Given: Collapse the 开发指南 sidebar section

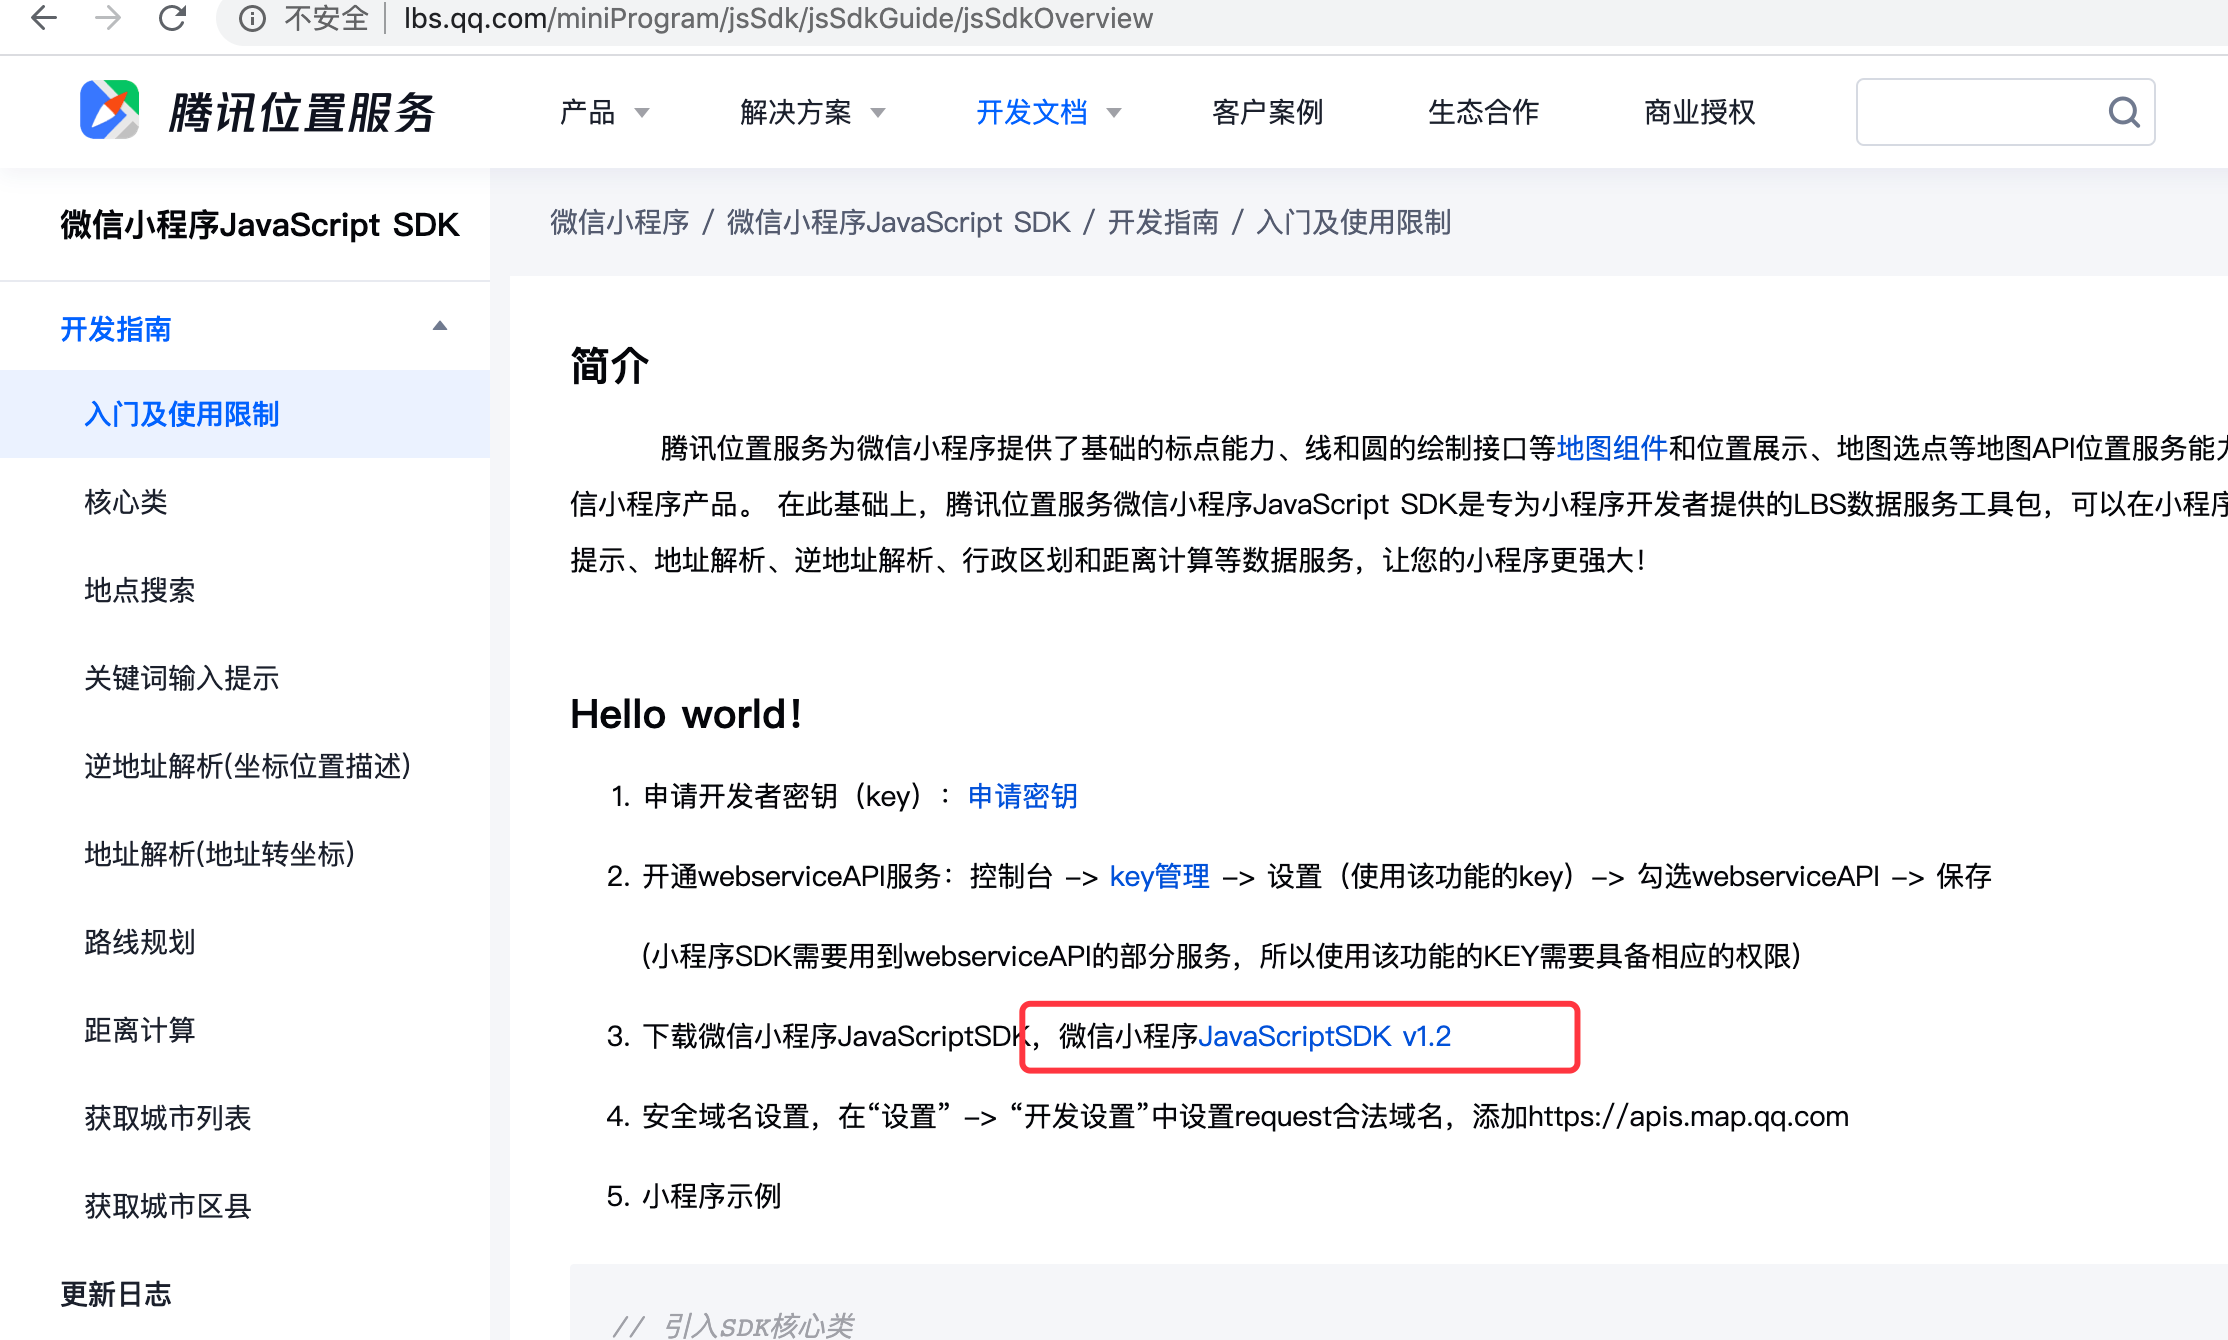Looking at the screenshot, I should pyautogui.click(x=439, y=327).
